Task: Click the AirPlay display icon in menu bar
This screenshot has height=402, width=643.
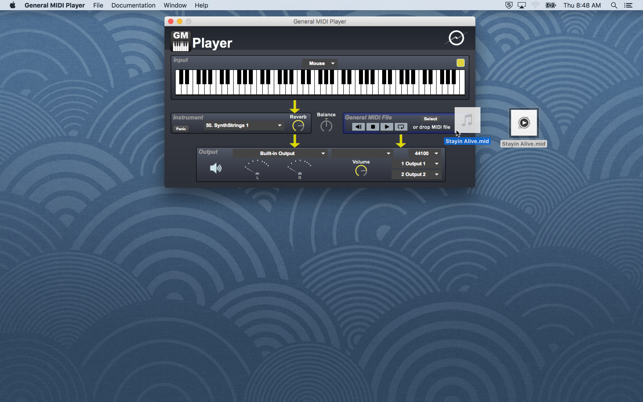Action: 522,5
